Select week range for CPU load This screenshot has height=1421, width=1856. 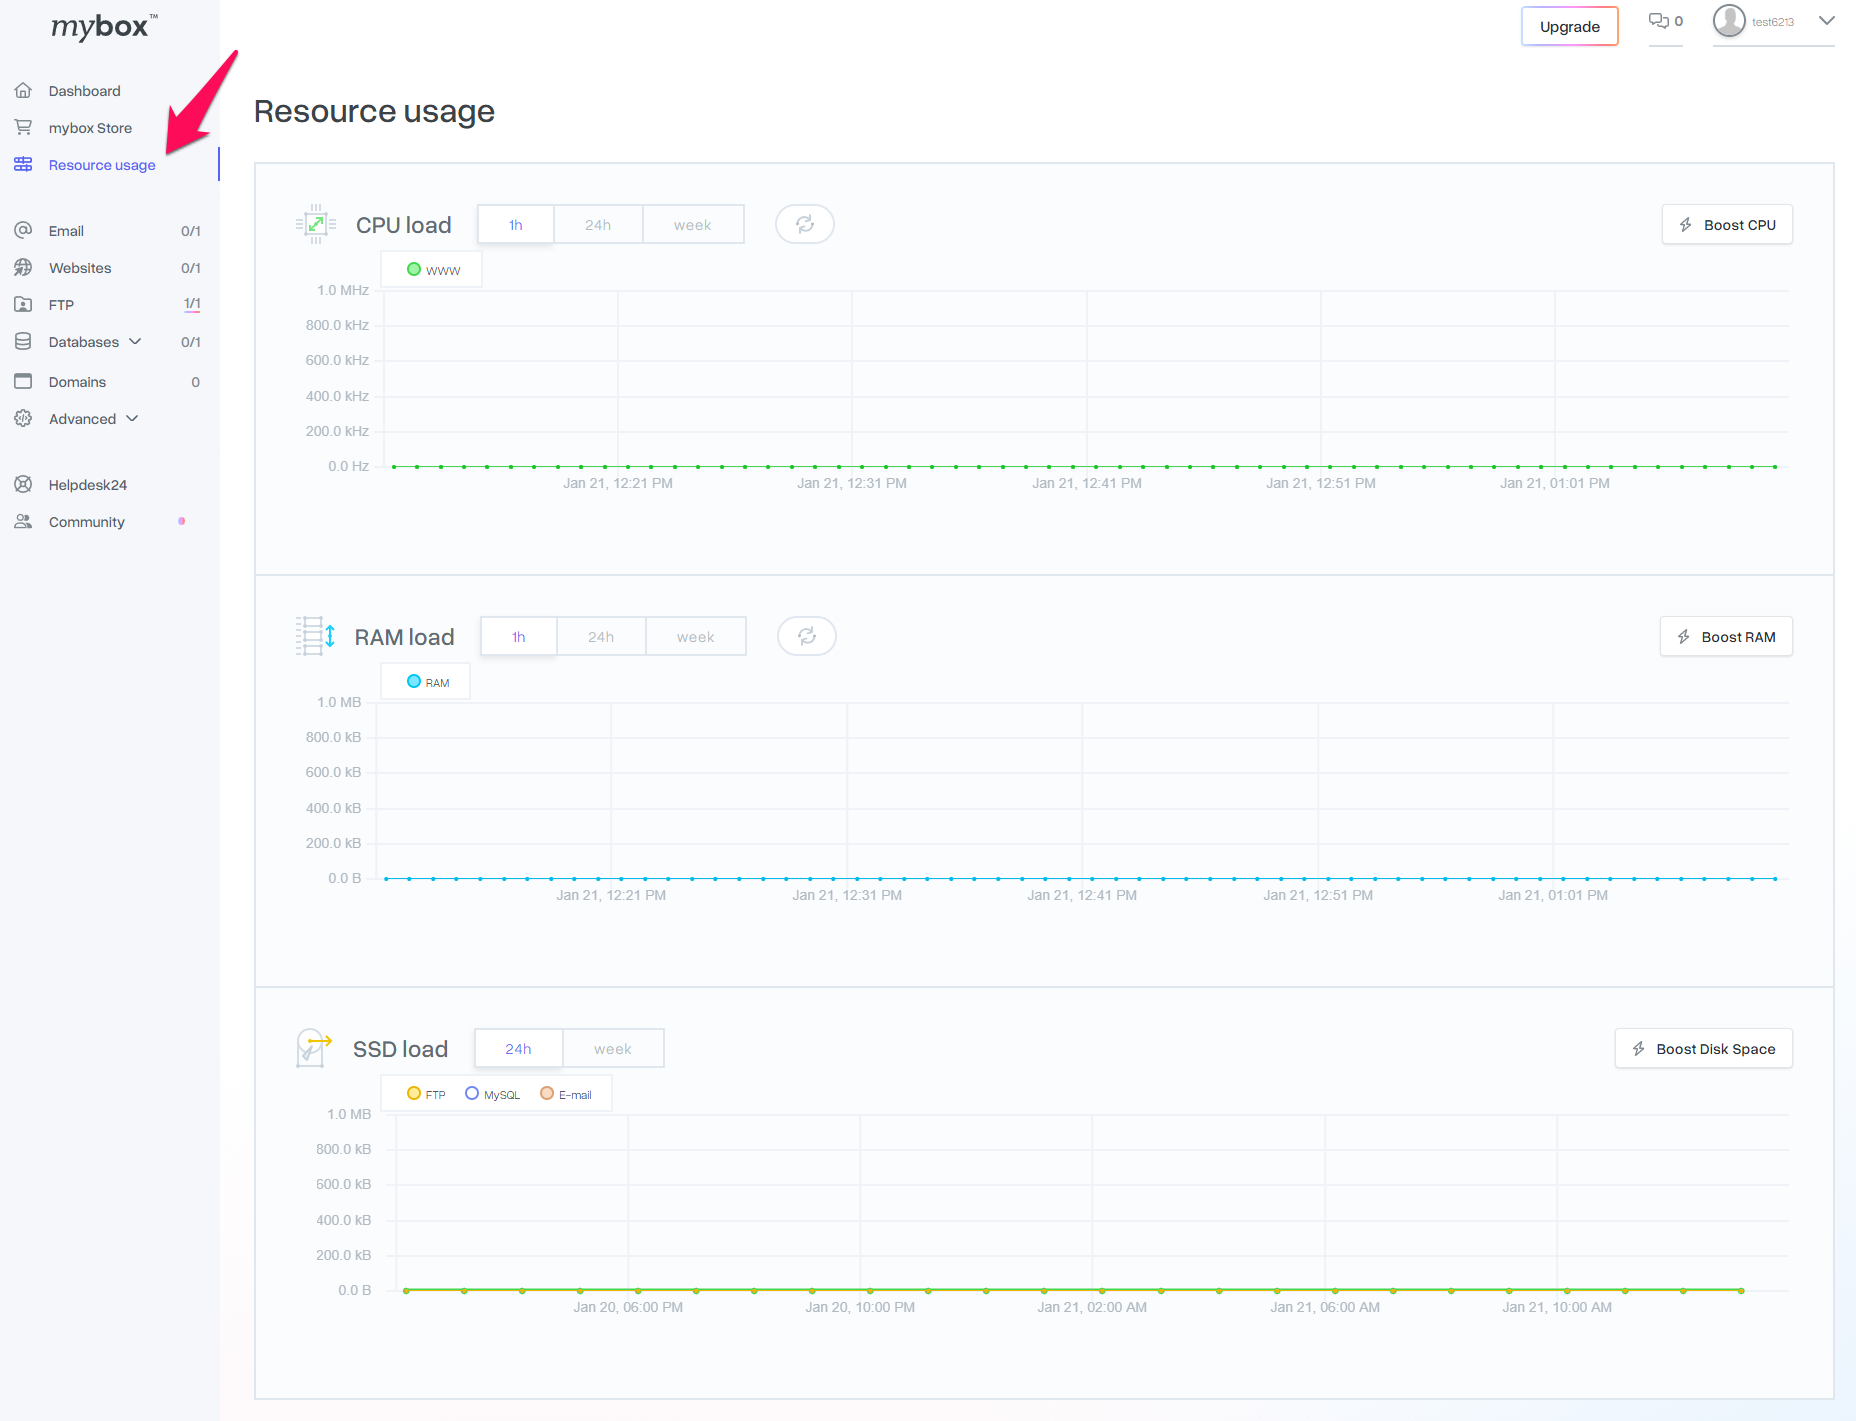[x=693, y=224]
